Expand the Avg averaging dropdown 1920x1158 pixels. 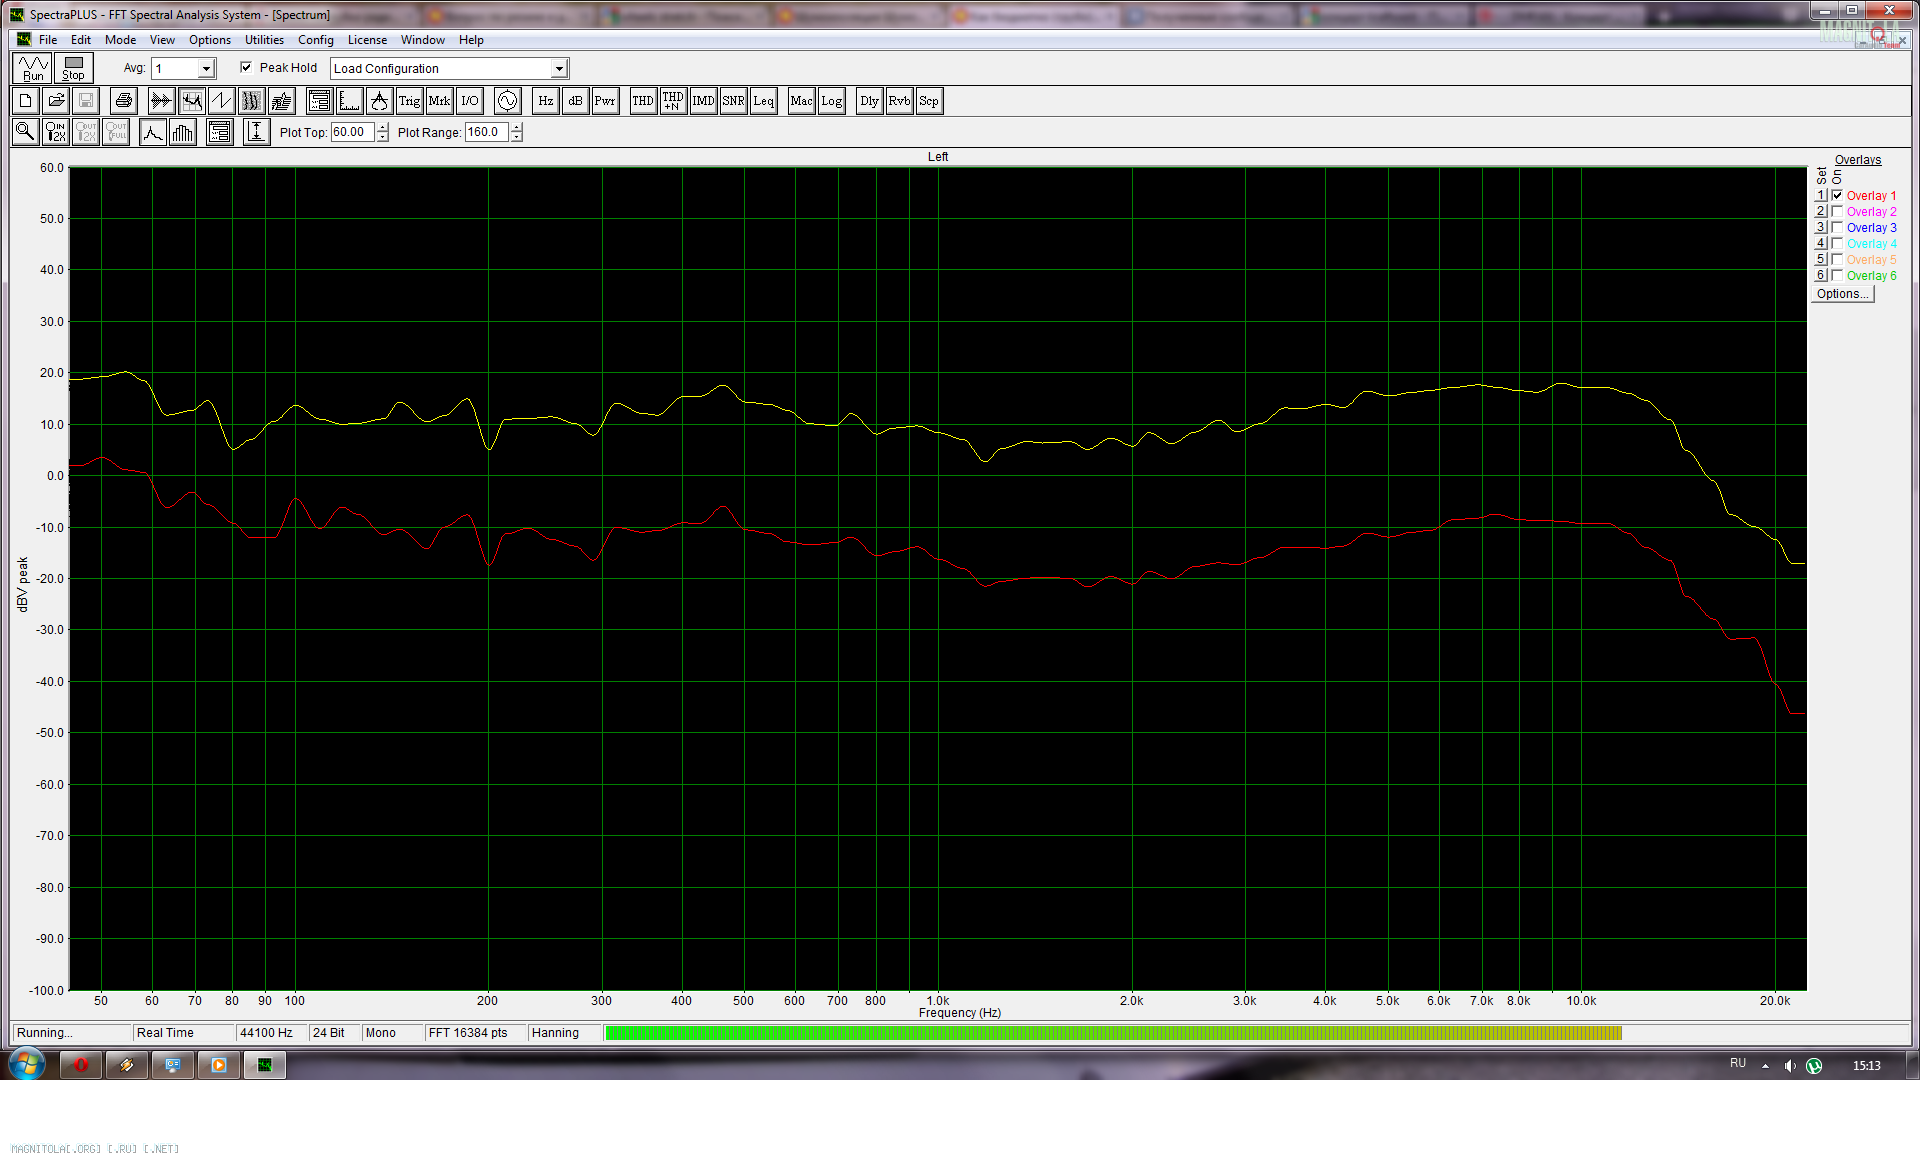click(x=206, y=69)
